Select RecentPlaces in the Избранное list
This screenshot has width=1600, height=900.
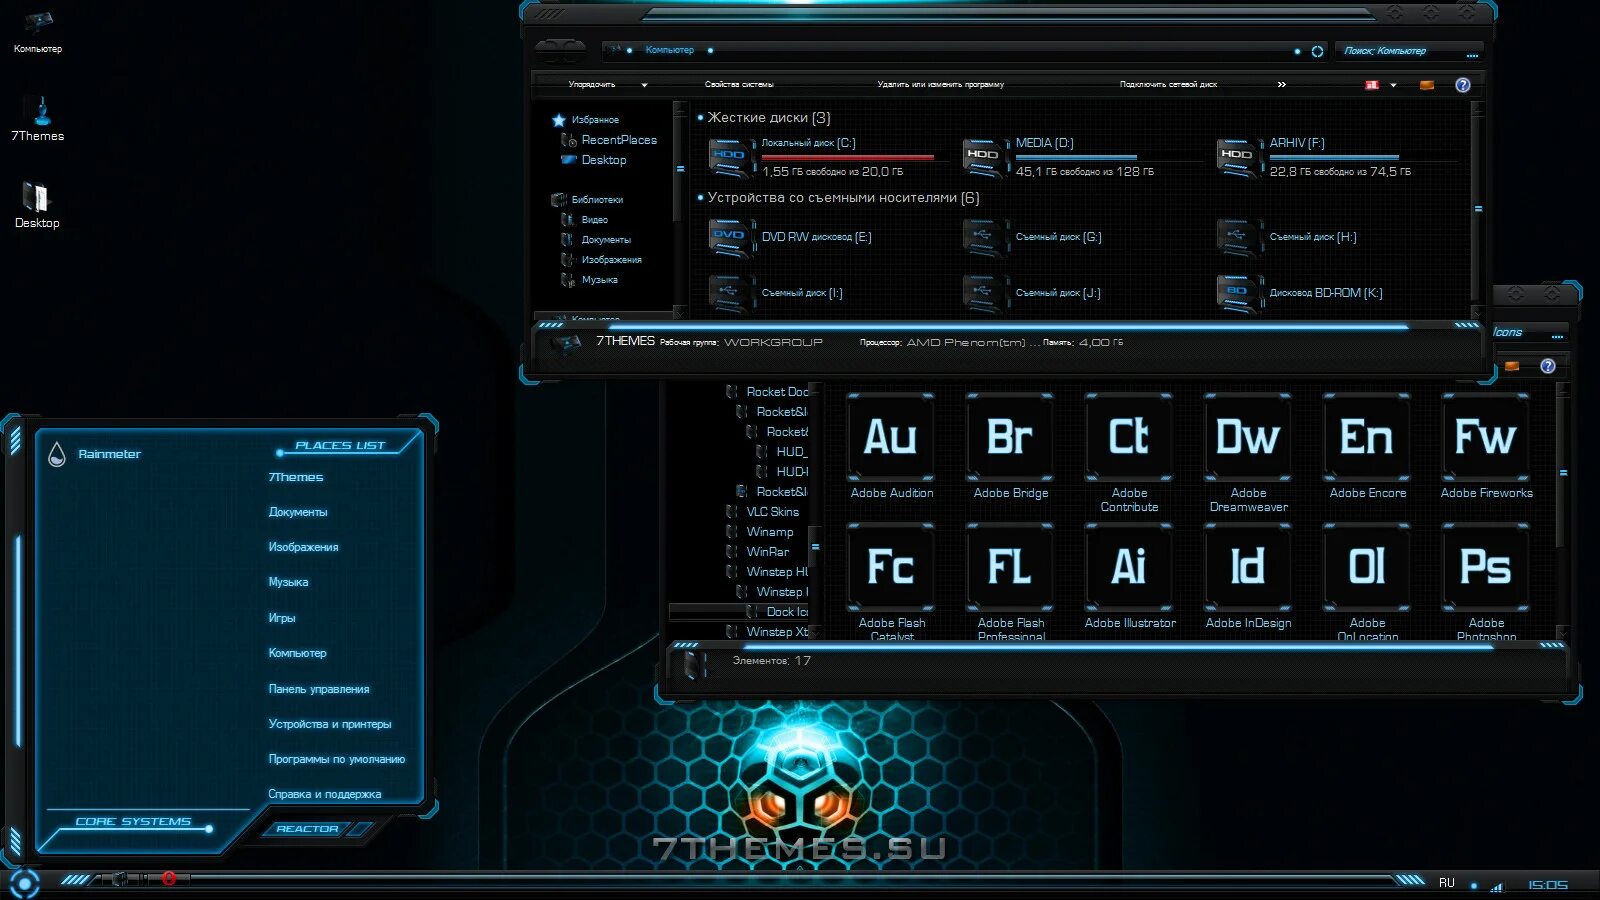click(618, 140)
